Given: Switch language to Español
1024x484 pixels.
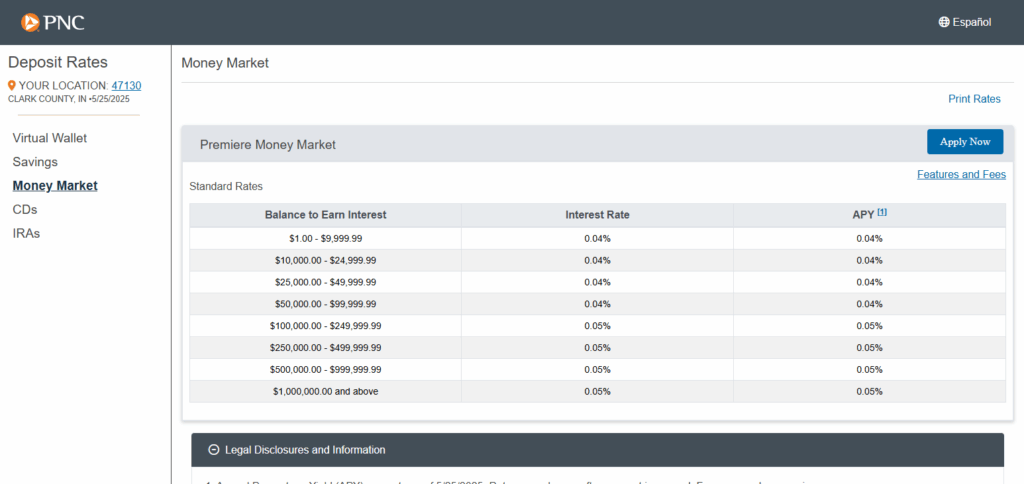Looking at the screenshot, I should (x=965, y=22).
